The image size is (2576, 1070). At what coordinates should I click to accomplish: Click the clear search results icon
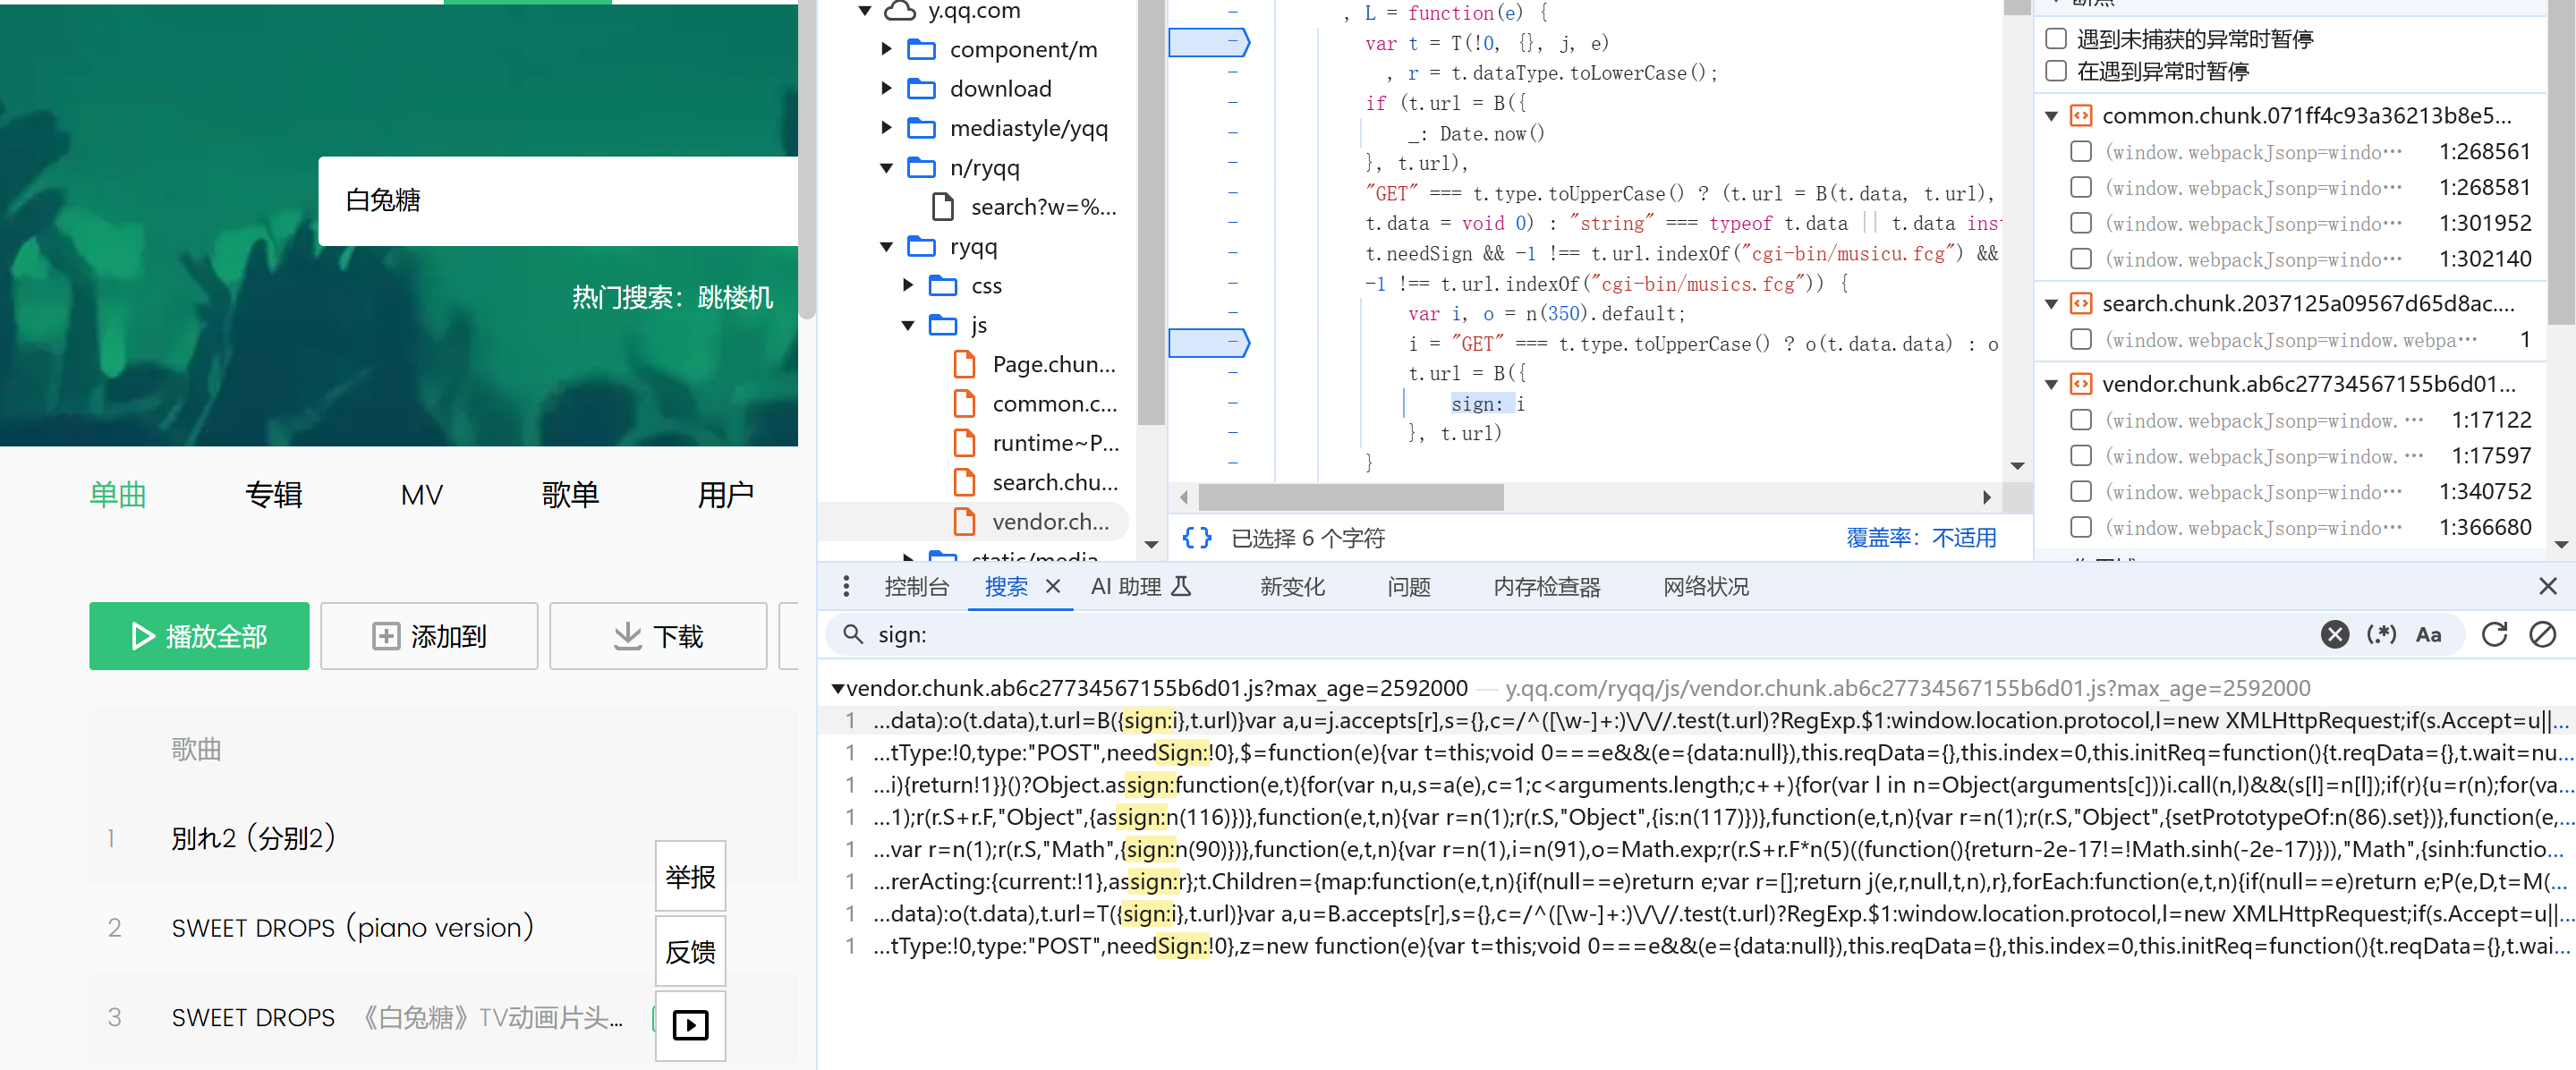[x=2542, y=634]
